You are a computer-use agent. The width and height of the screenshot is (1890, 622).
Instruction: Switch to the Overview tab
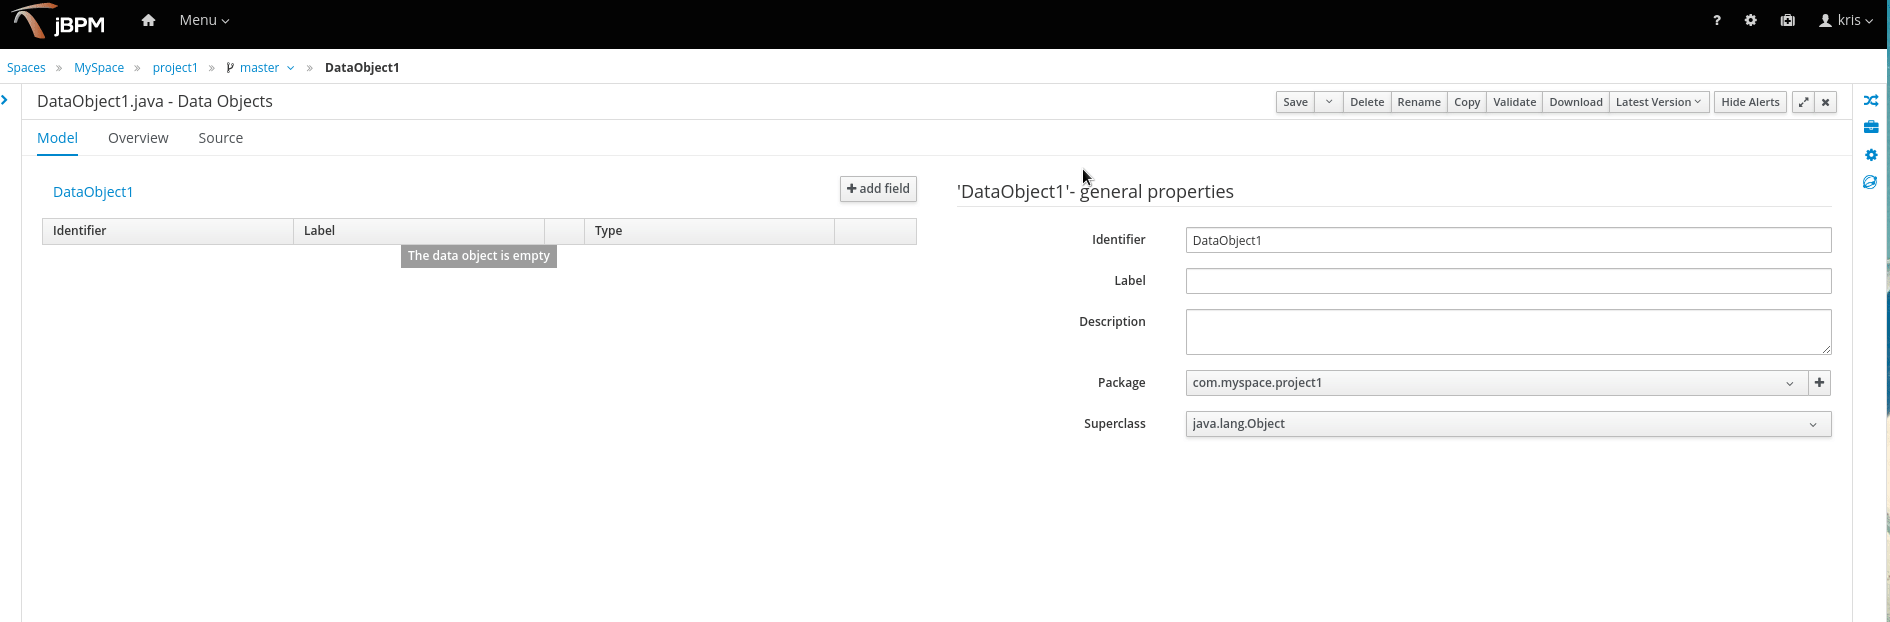pyautogui.click(x=138, y=138)
